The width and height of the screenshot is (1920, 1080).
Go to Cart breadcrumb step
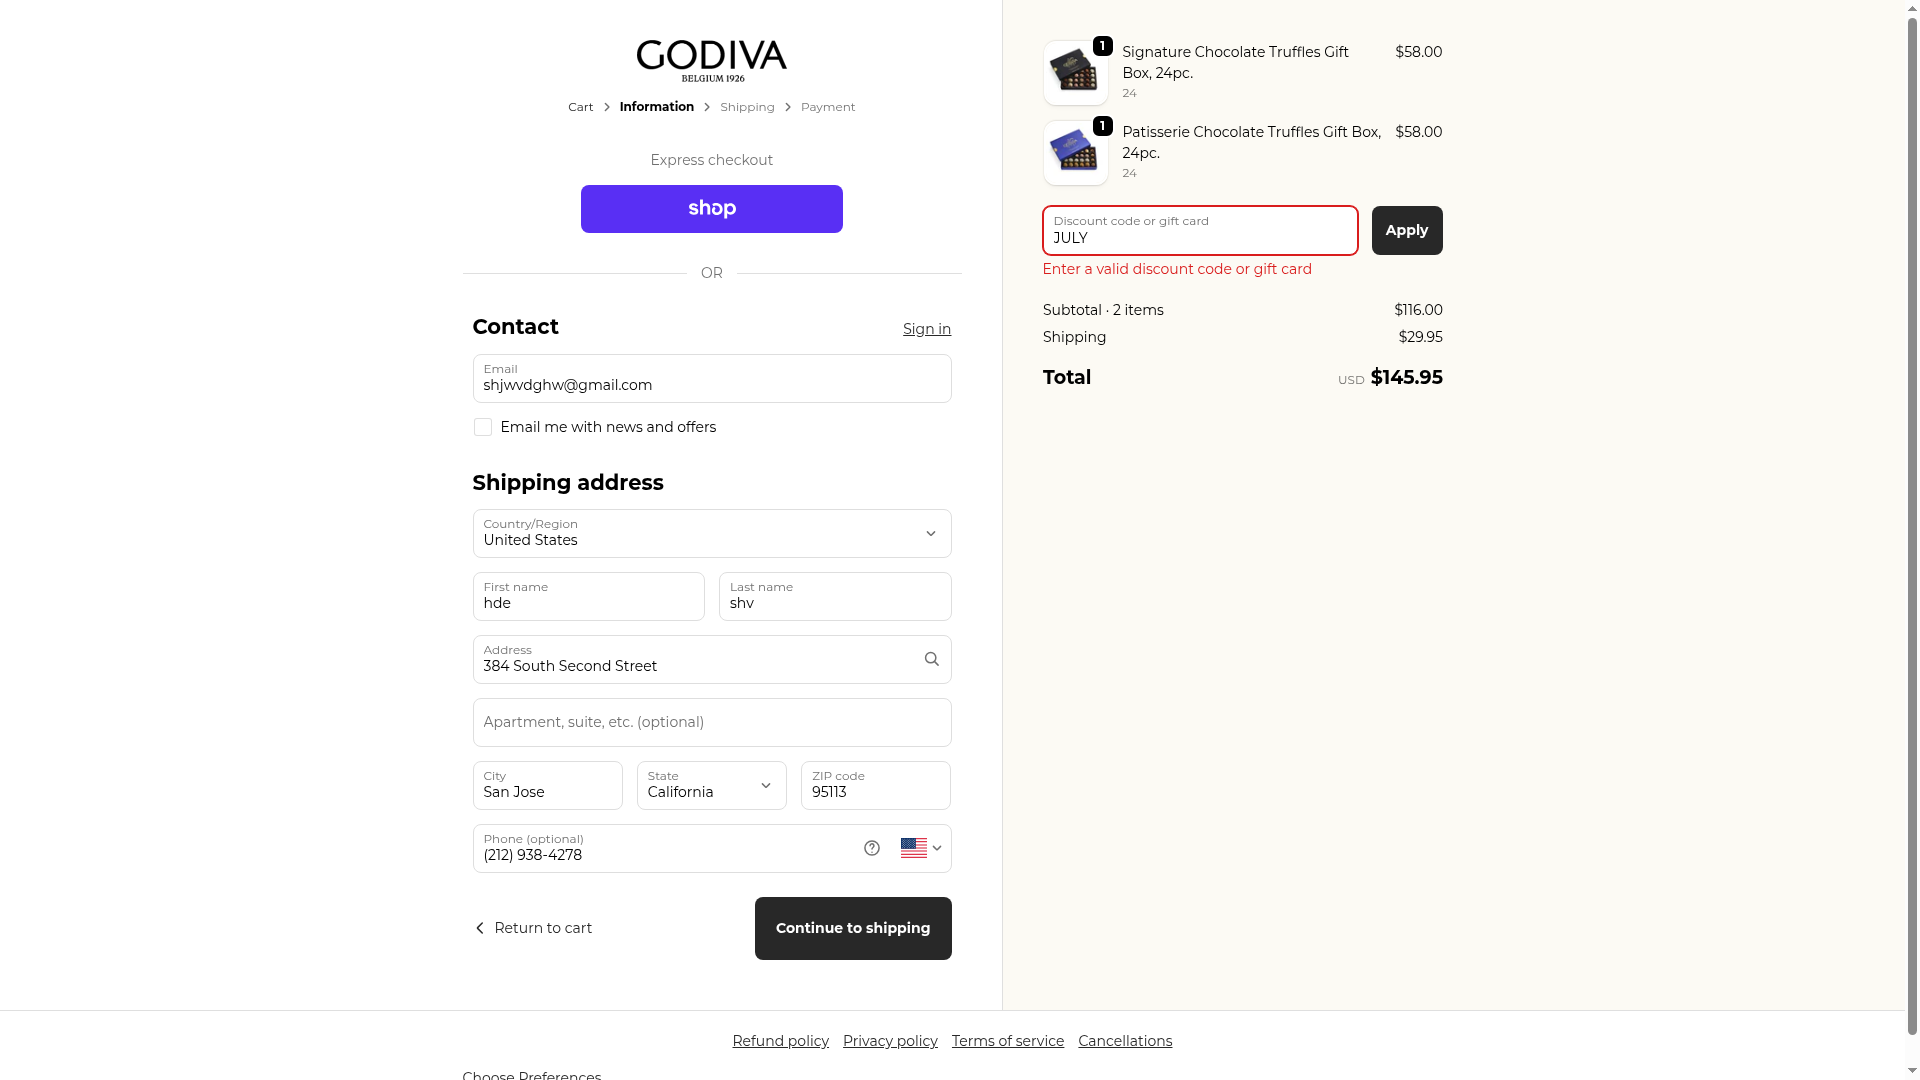pos(580,107)
